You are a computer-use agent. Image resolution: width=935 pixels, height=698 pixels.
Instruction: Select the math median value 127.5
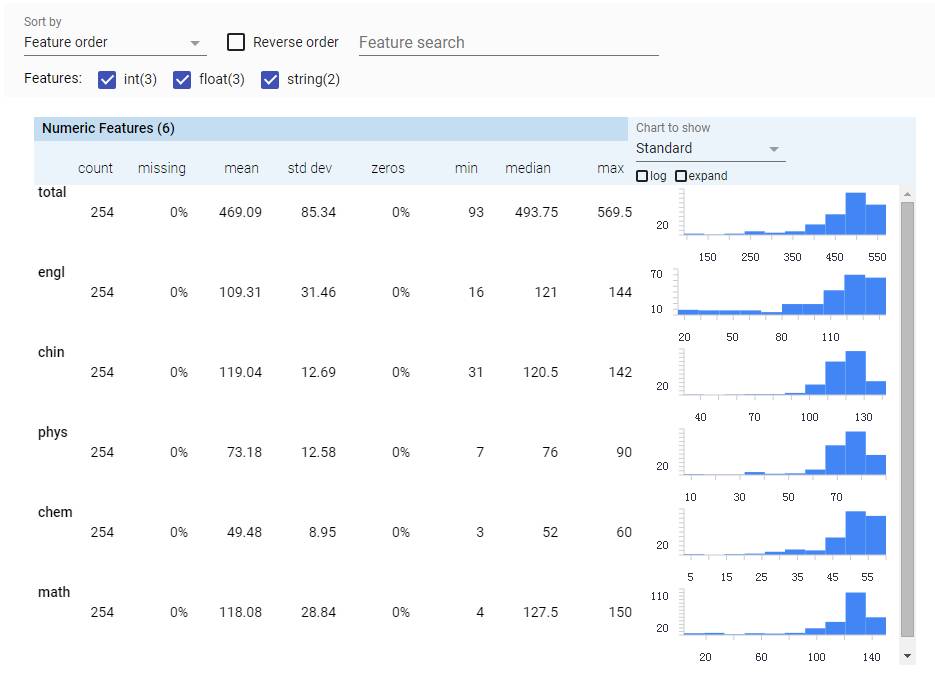coord(541,612)
